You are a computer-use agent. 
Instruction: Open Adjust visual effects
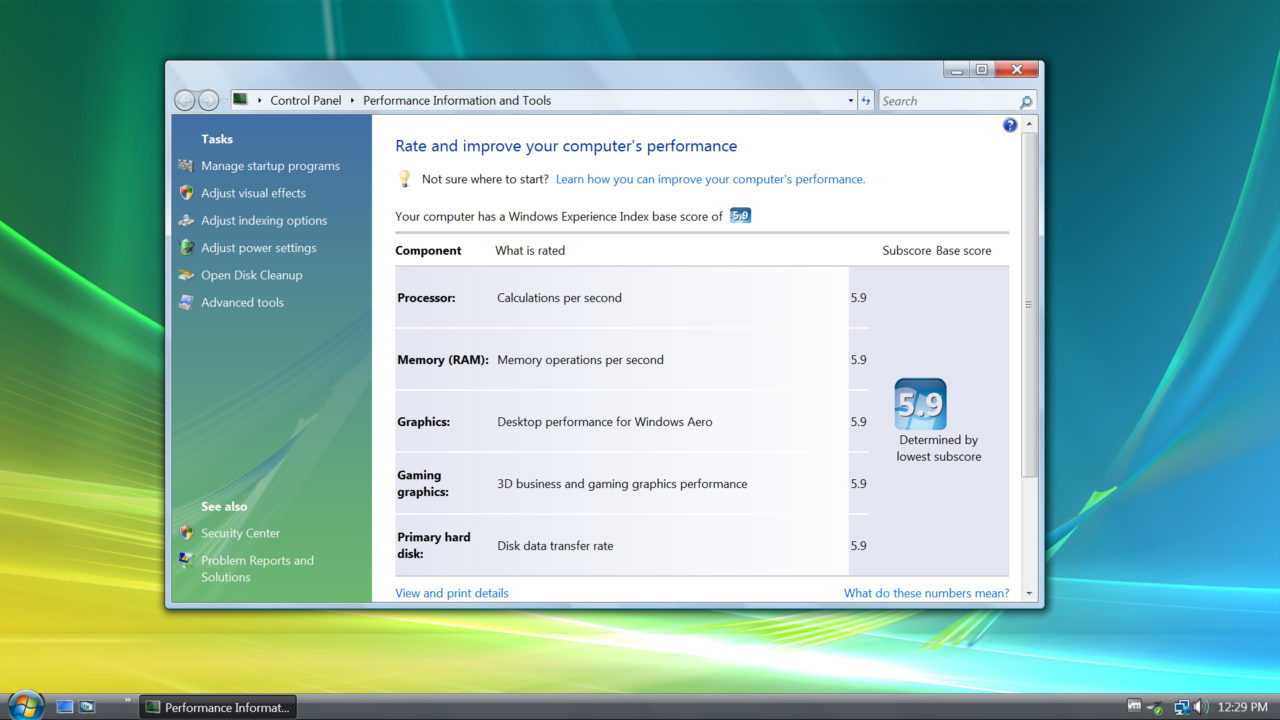[x=253, y=193]
